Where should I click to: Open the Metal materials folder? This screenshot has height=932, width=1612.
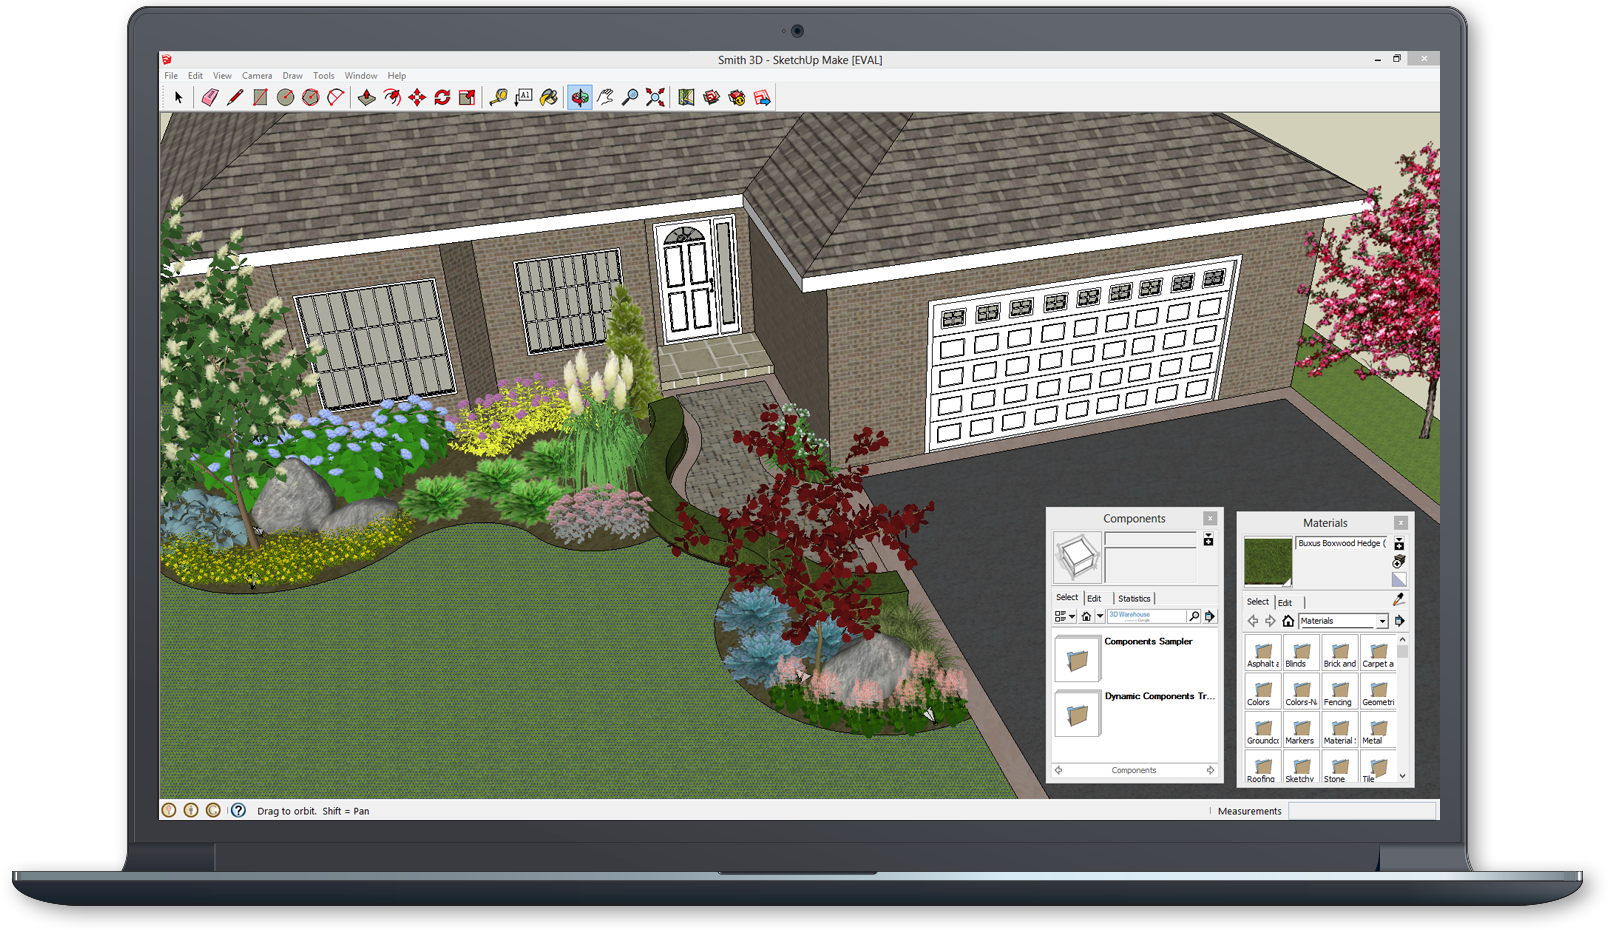click(x=1377, y=730)
